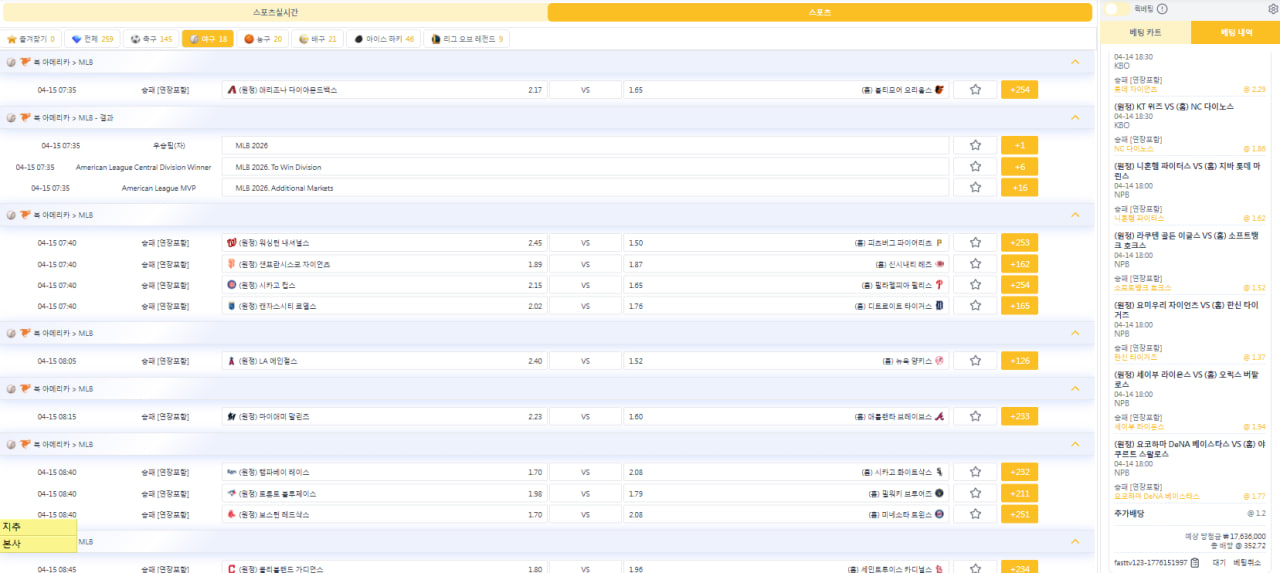Pick Washington Nationals odds 2.45

(385, 243)
